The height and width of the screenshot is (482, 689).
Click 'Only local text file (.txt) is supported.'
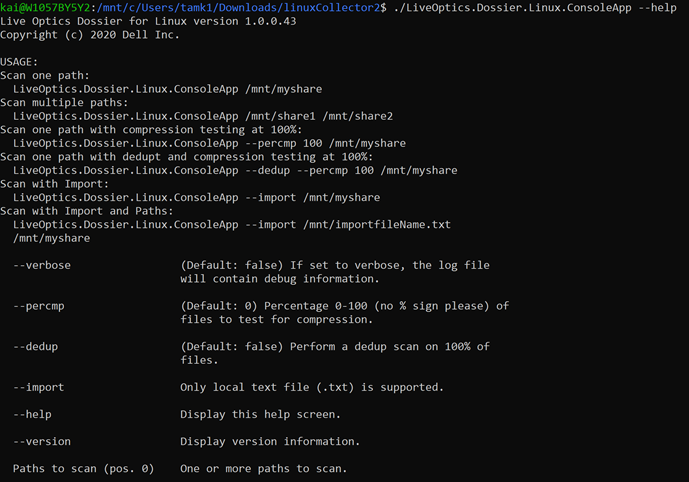click(312, 387)
